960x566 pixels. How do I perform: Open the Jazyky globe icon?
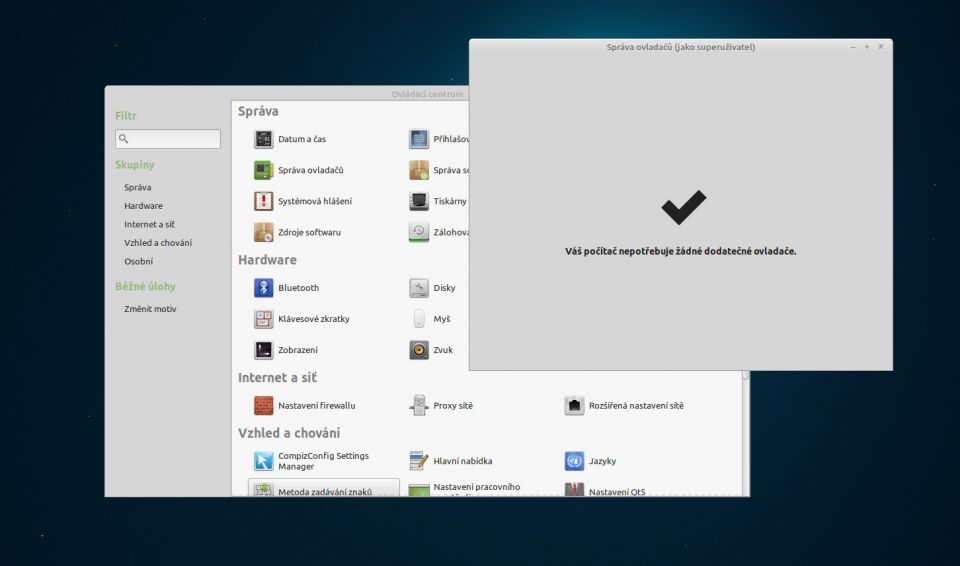574,461
